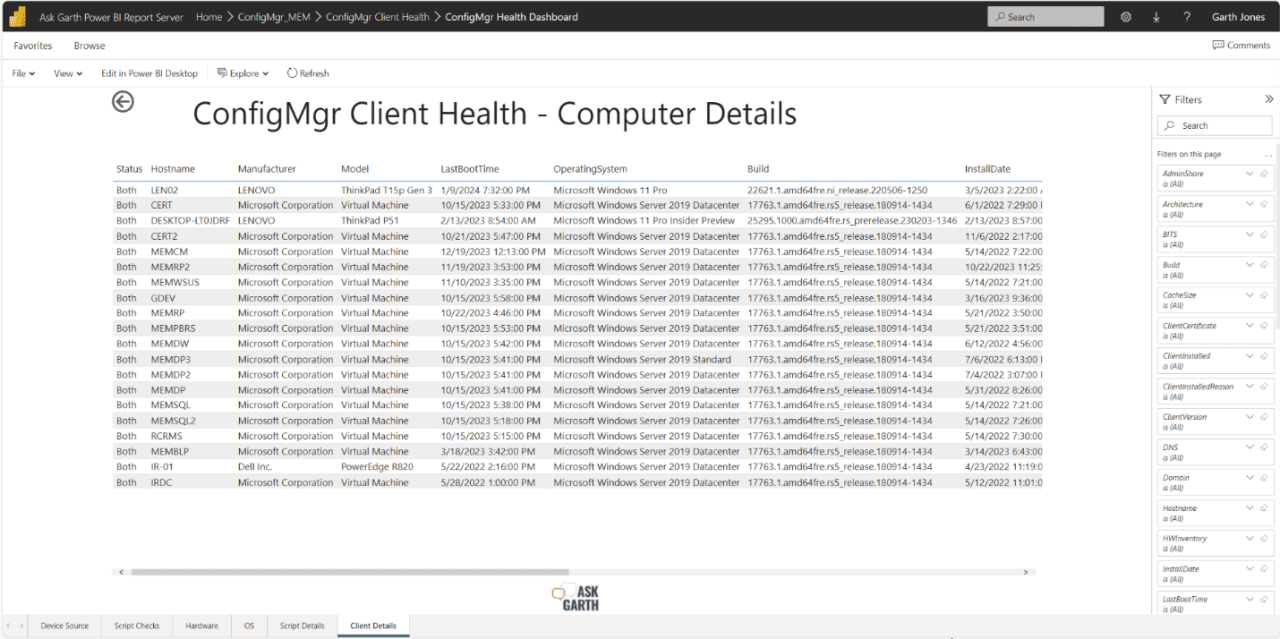Clear the Hostname filter eraser icon
Screen dimensions: 1280x639
[x=1264, y=508]
